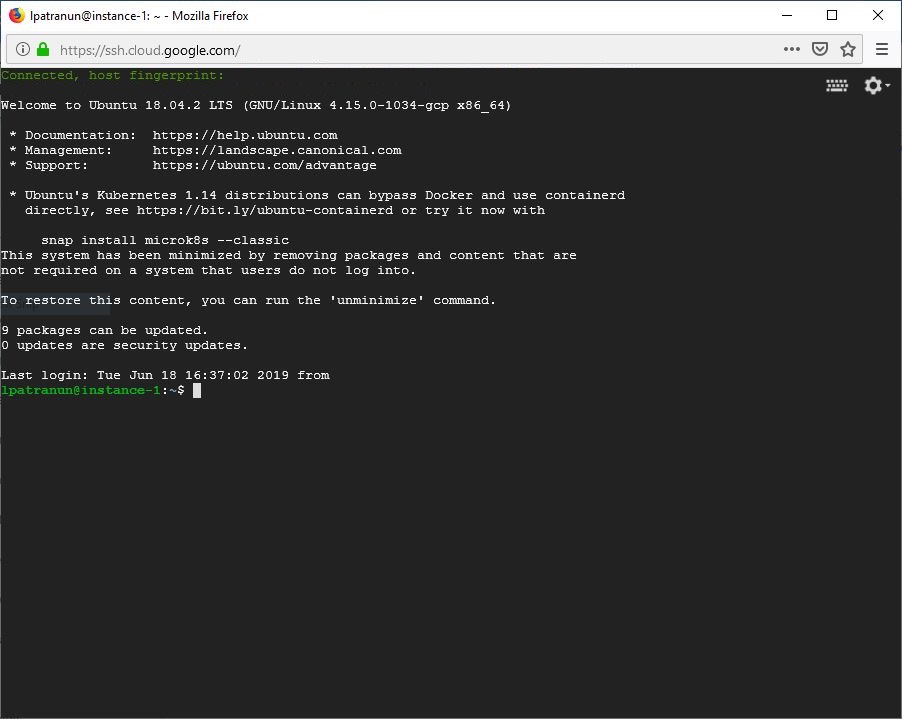Click the https://help.ubuntu.com text
Screen dimensions: 902x719
(x=245, y=135)
